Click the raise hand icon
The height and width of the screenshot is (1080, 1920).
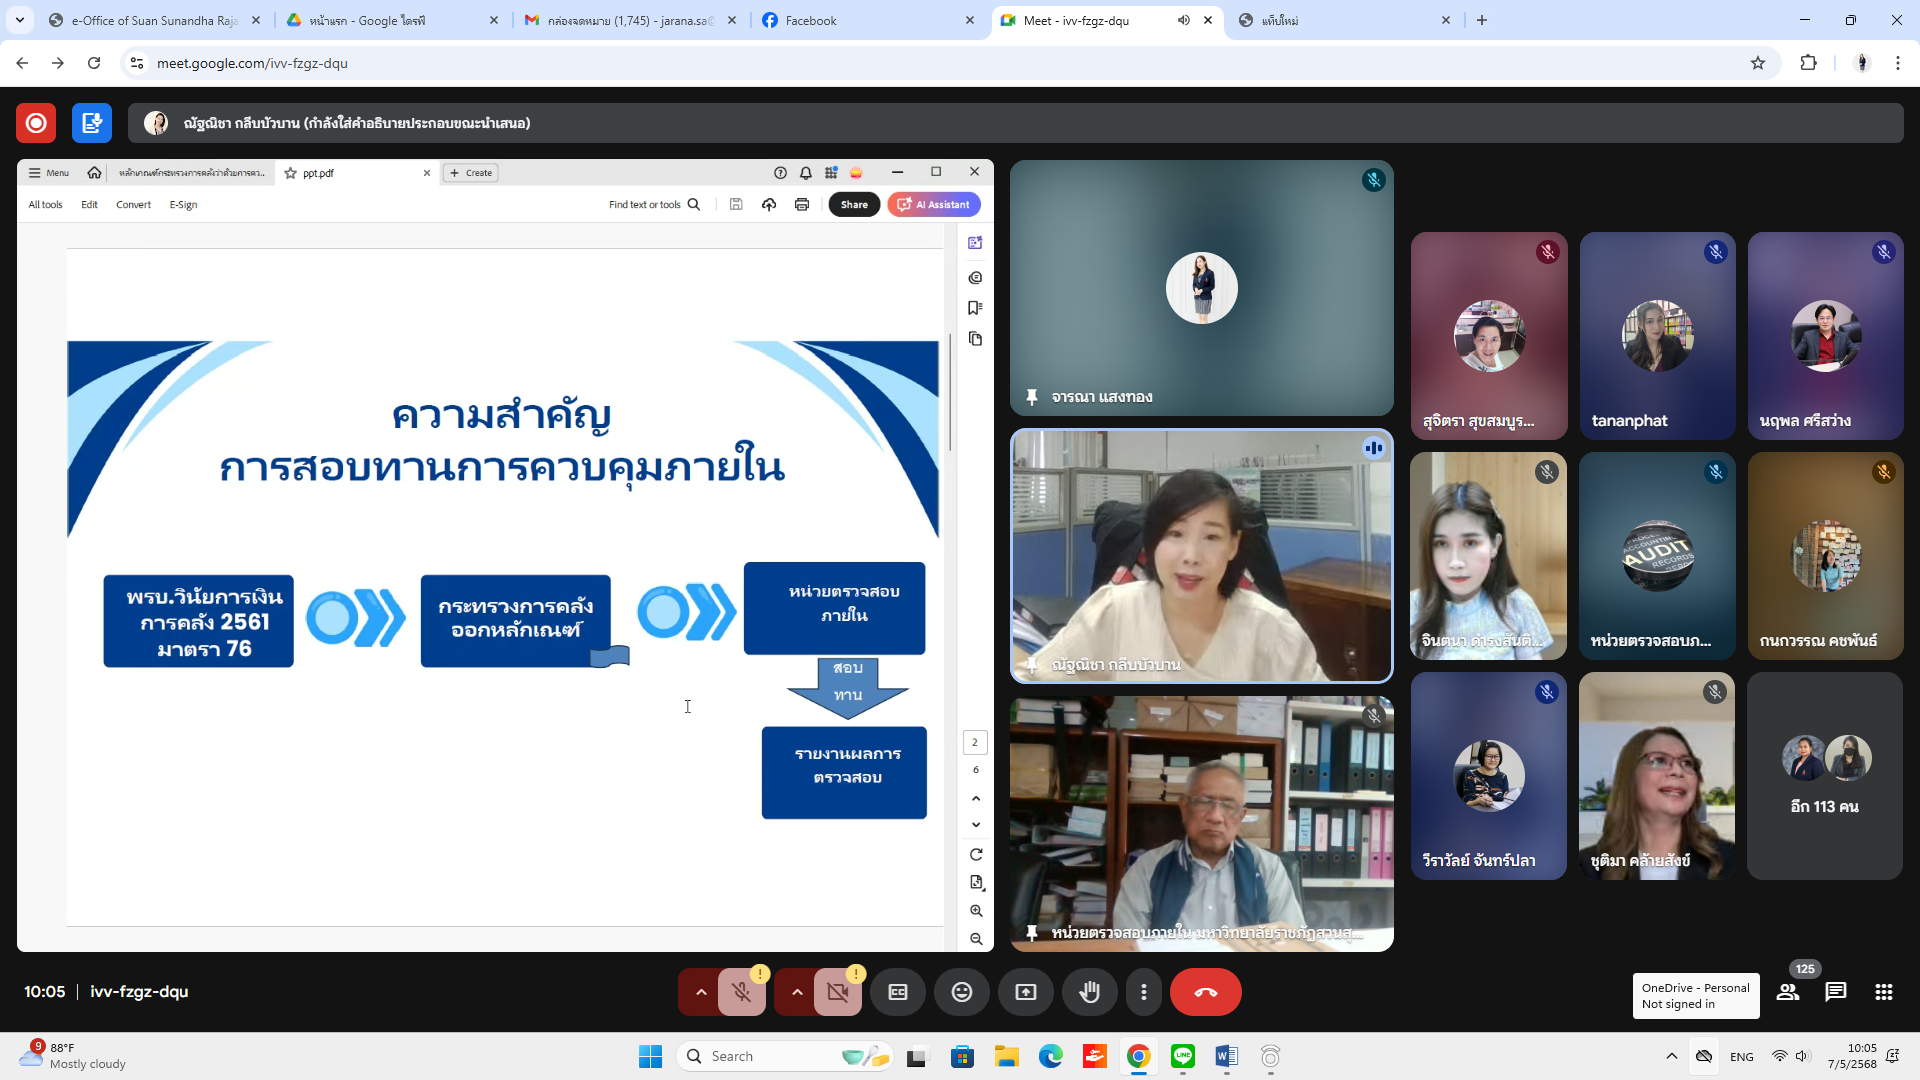point(1089,992)
